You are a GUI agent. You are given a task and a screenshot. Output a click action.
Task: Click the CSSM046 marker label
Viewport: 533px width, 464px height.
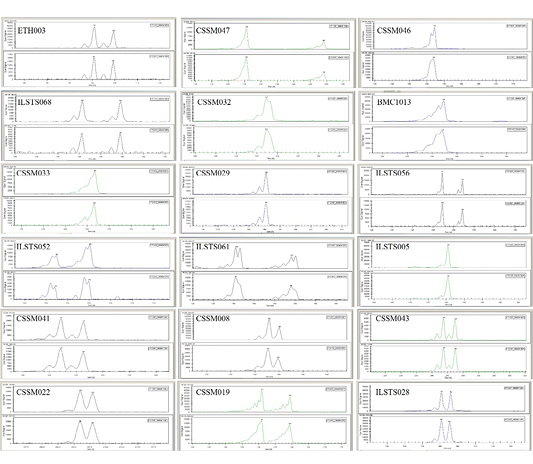[x=394, y=31]
